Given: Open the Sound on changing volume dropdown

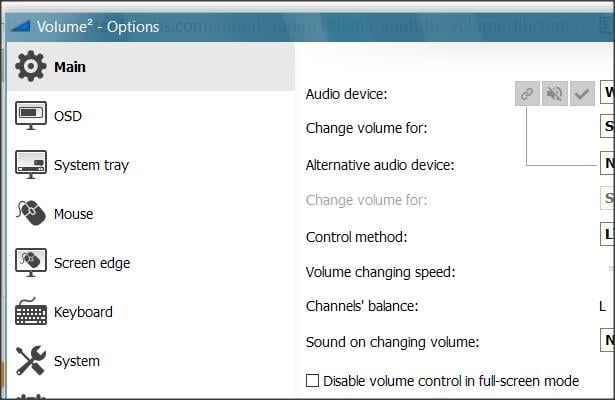Looking at the screenshot, I should point(608,340).
